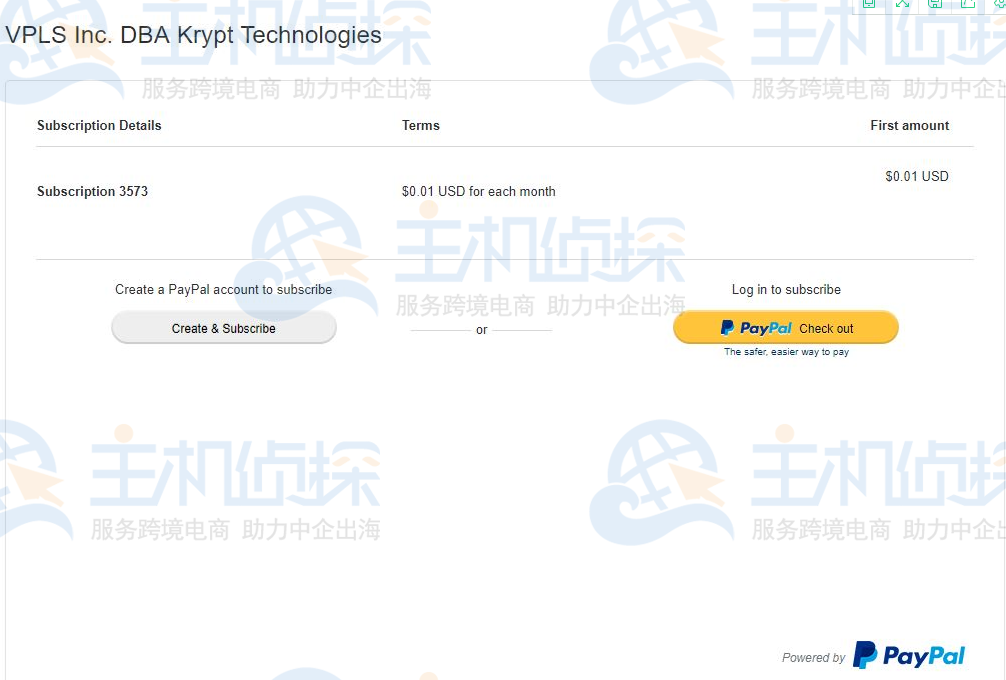
Task: Click the '$0.01 USD for each month' terms text
Action: pos(479,191)
